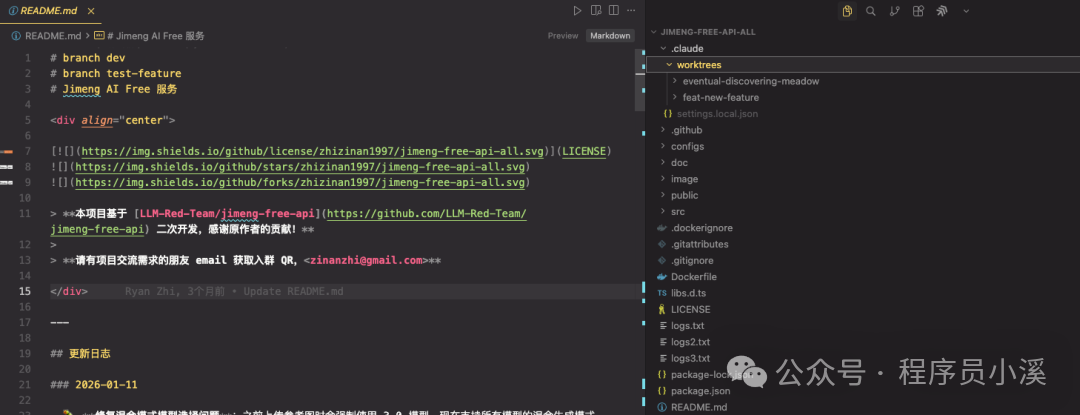Click the TS icon beside libs.d.ts

(663, 293)
